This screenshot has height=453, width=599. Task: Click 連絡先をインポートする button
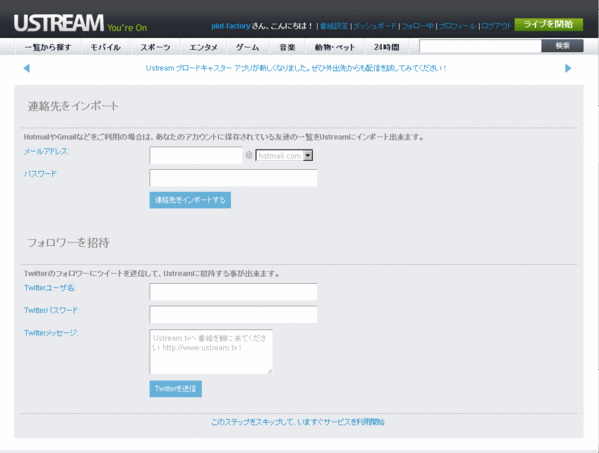click(190, 200)
